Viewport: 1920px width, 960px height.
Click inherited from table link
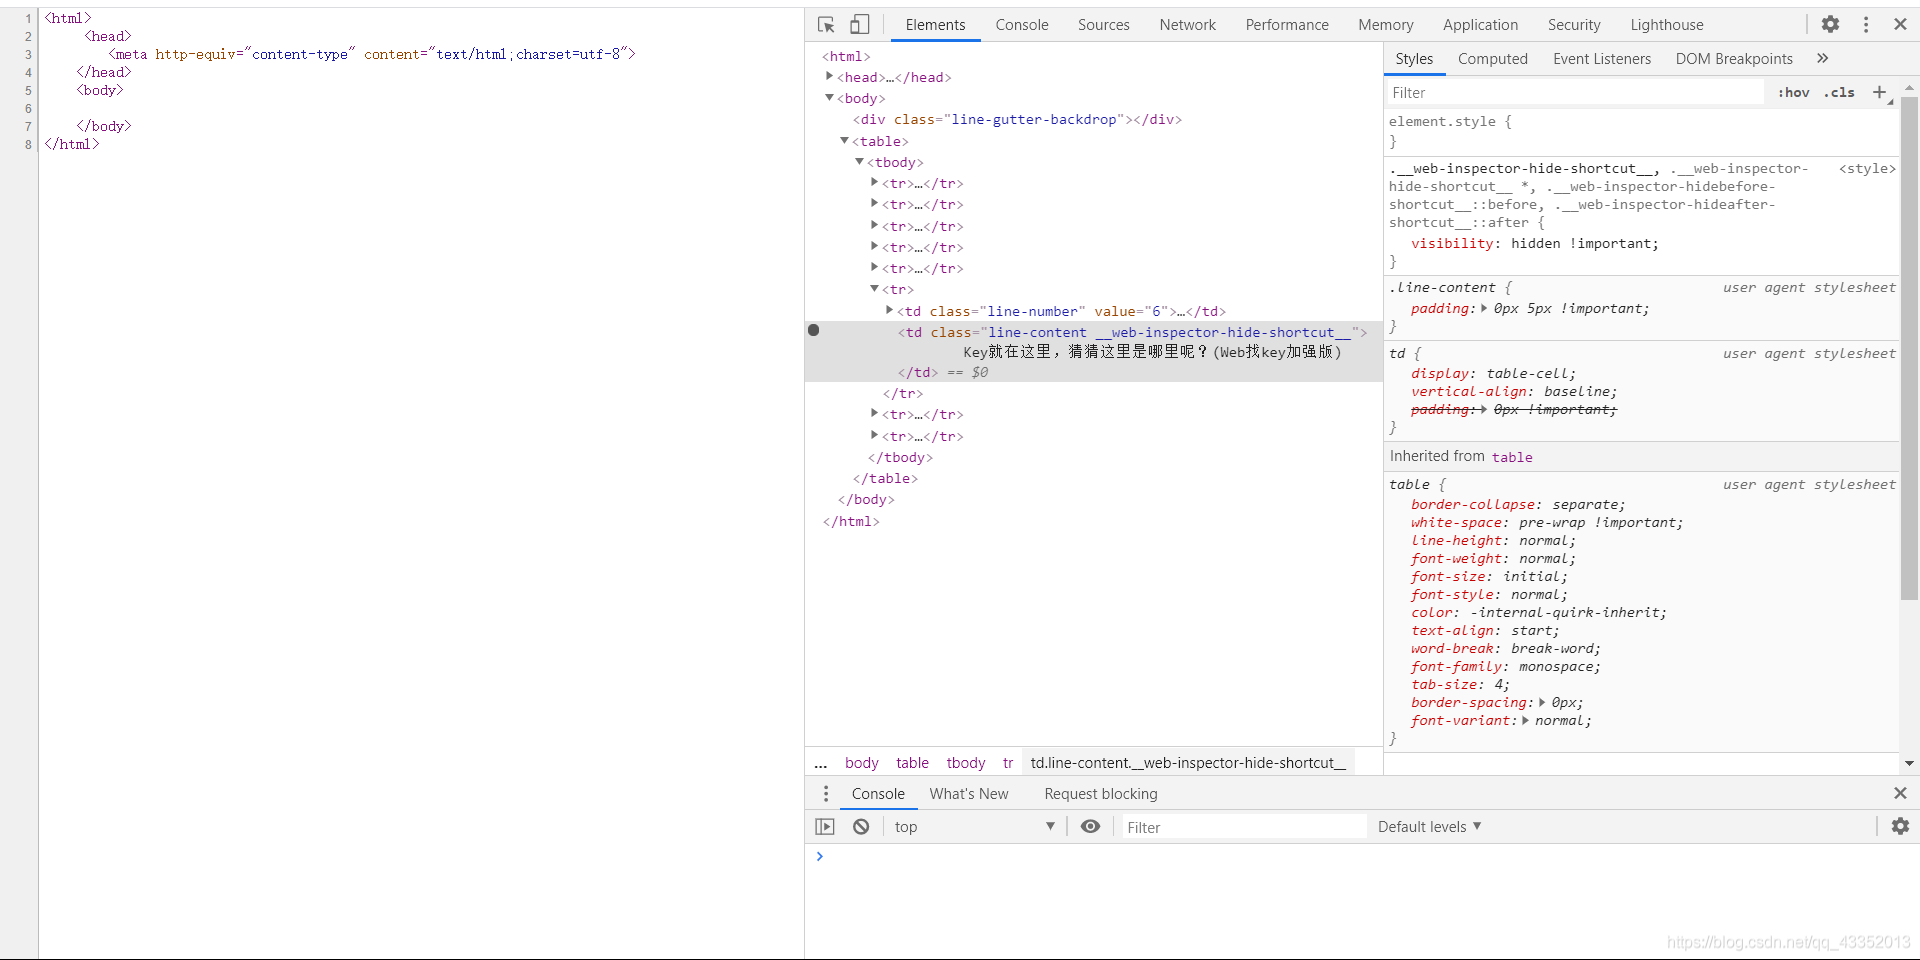1512,456
